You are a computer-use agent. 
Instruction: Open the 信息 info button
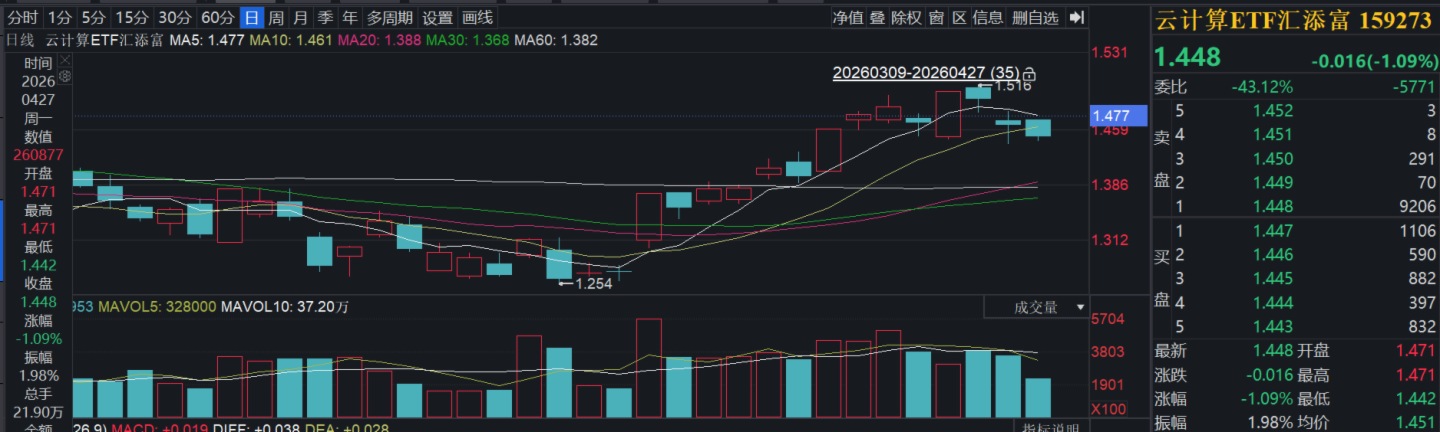988,18
